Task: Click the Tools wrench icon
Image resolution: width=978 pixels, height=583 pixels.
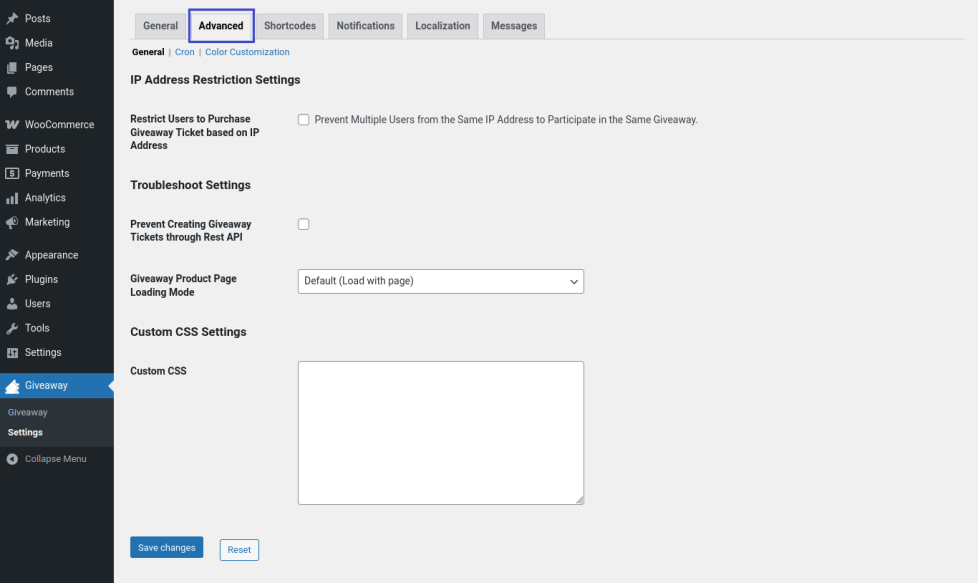Action: pos(12,328)
